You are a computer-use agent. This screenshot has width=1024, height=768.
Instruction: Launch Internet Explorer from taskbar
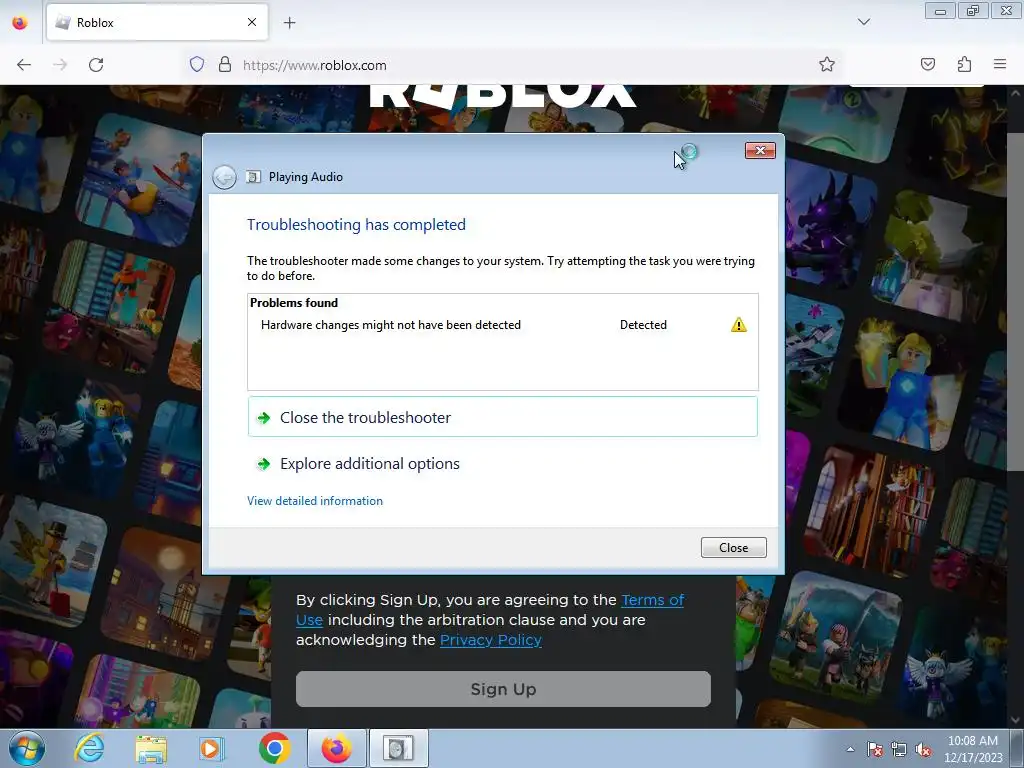click(x=89, y=748)
